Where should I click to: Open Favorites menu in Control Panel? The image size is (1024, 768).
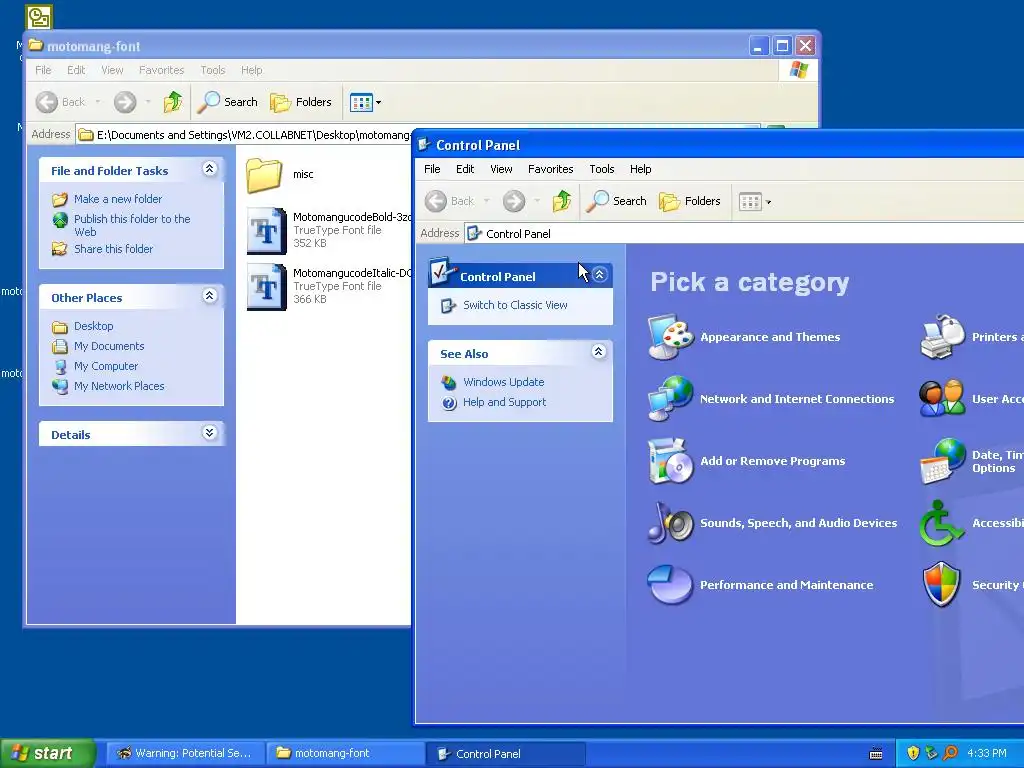point(551,169)
